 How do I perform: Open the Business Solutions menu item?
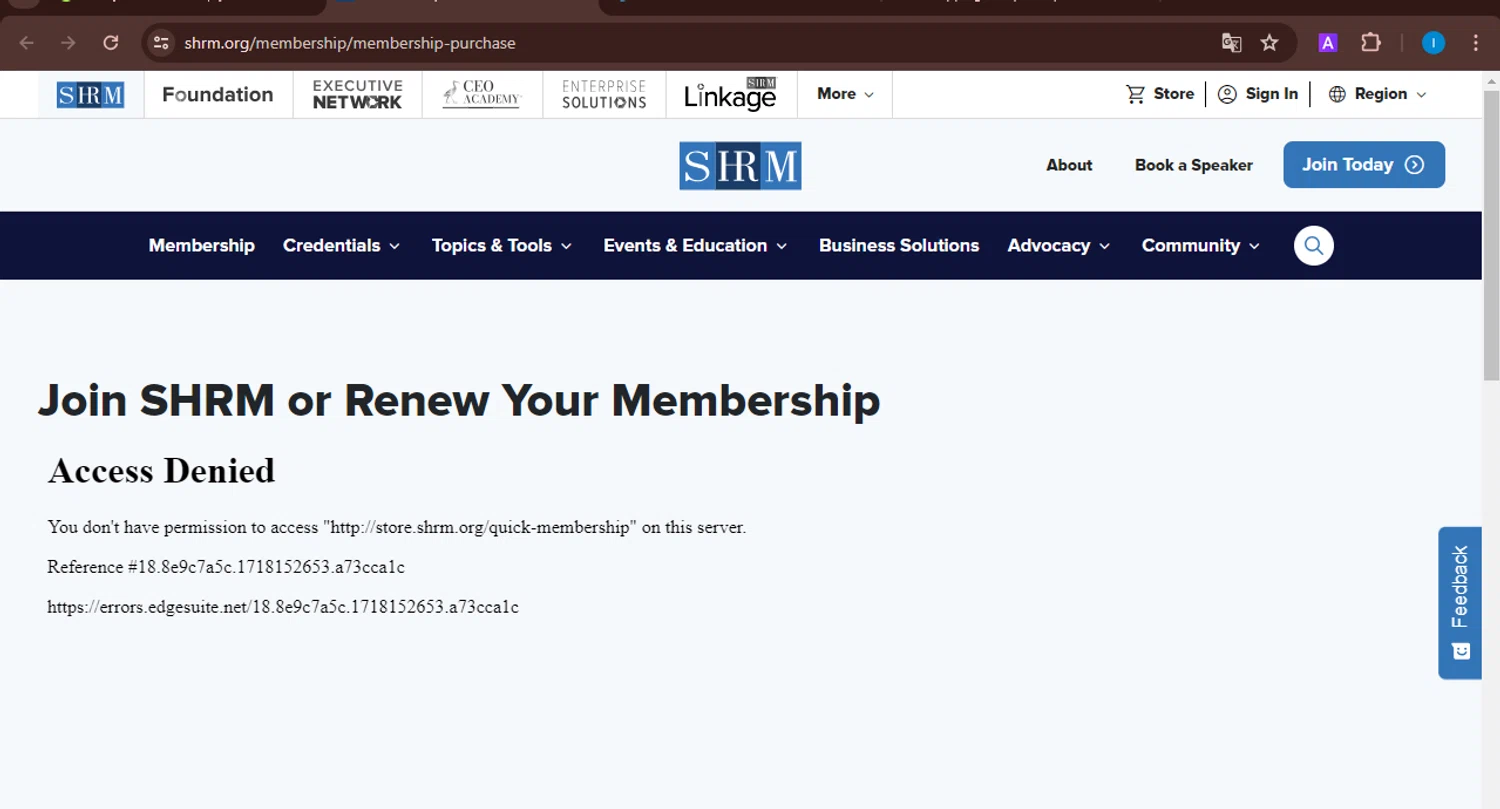[x=899, y=245]
